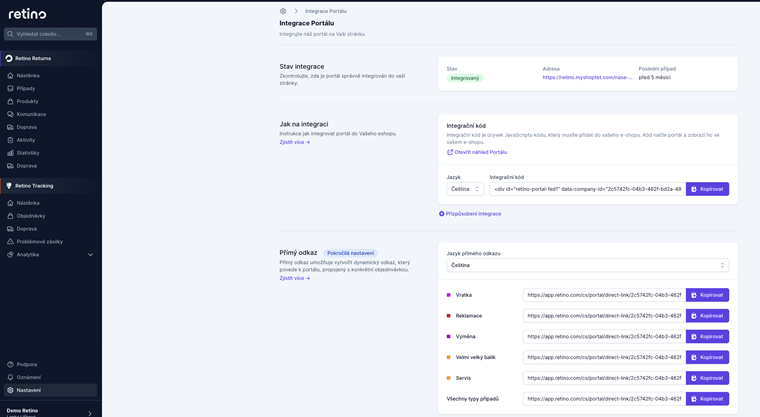Click the color square next to Reklamace
Viewport: 760px width, 417px height.
tap(449, 316)
